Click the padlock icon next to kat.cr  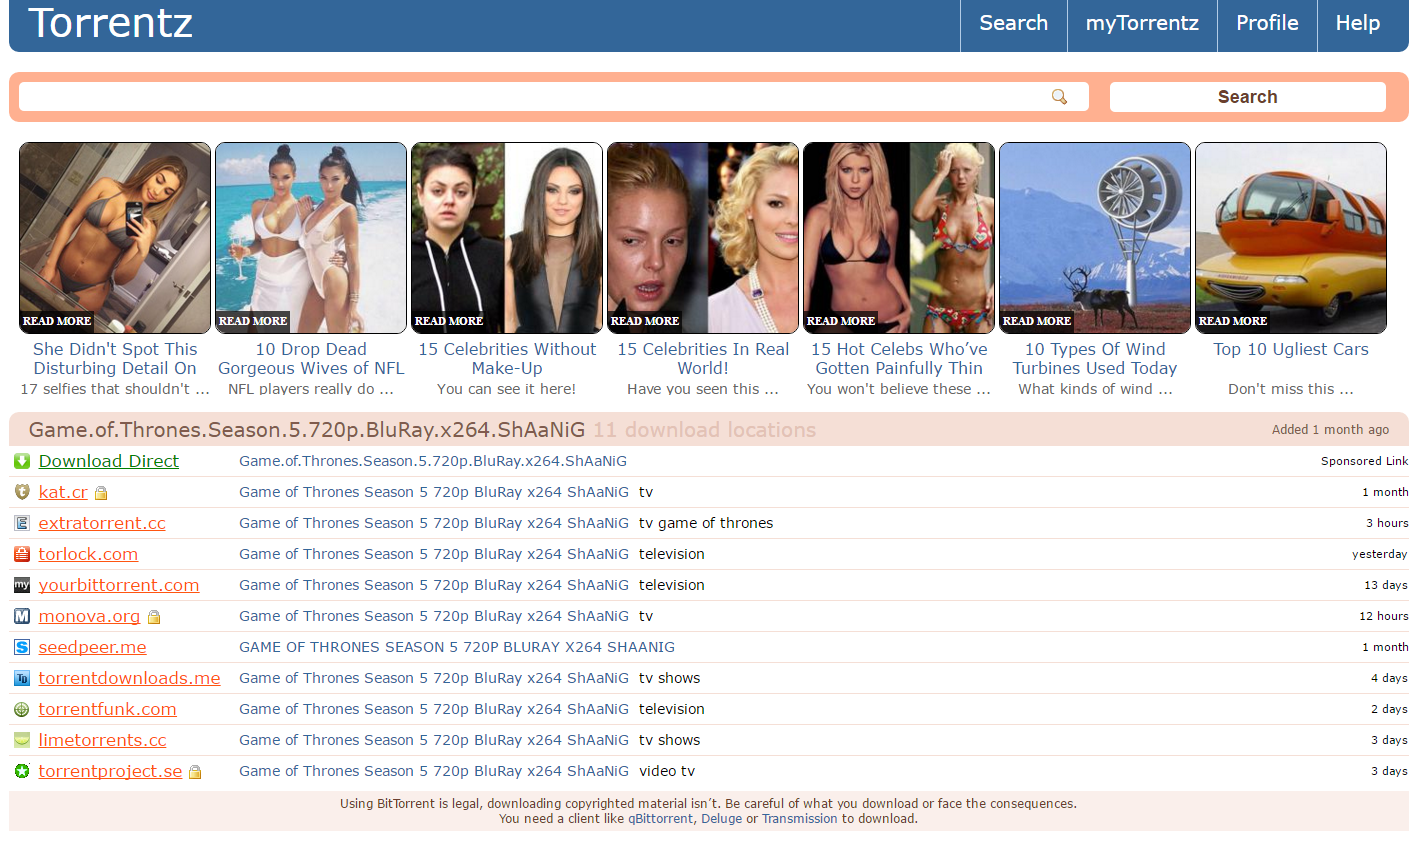[x=101, y=493]
